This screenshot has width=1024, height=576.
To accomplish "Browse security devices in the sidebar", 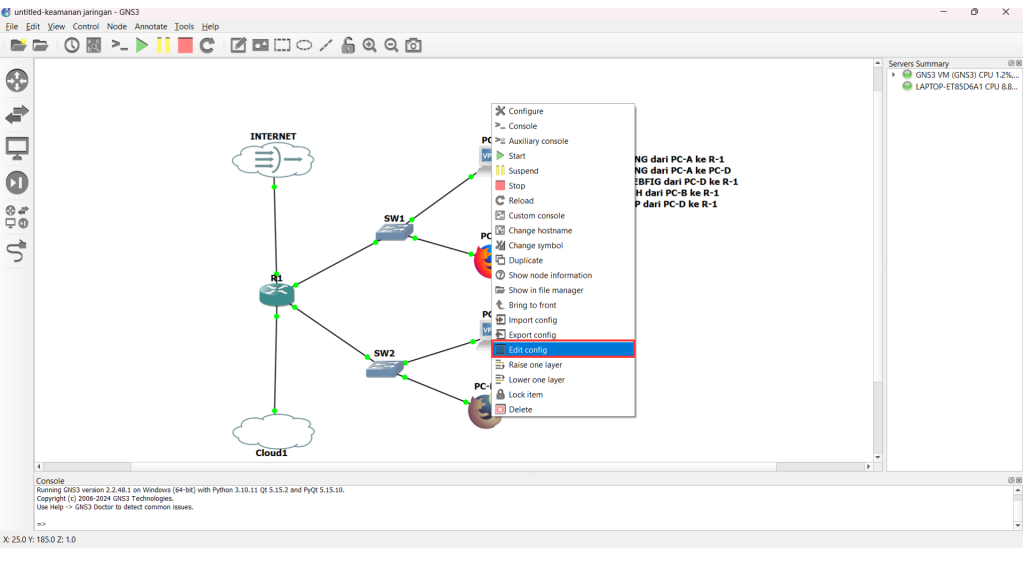I will point(17,183).
